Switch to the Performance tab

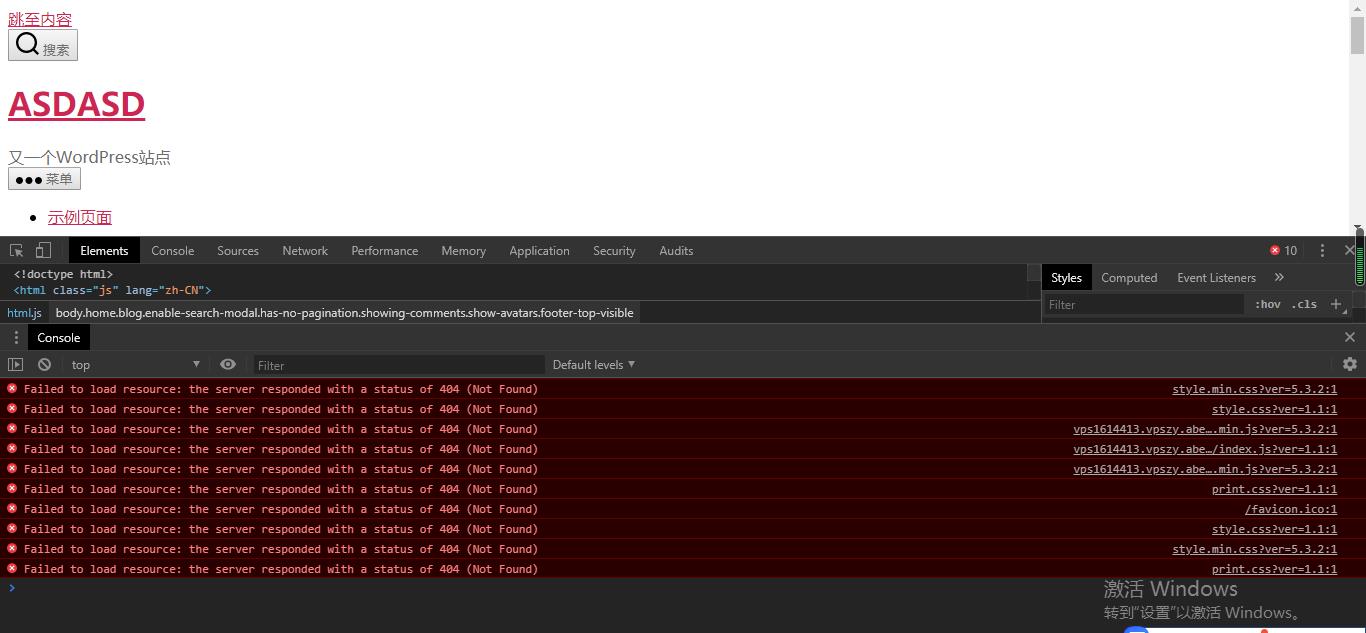click(x=384, y=251)
